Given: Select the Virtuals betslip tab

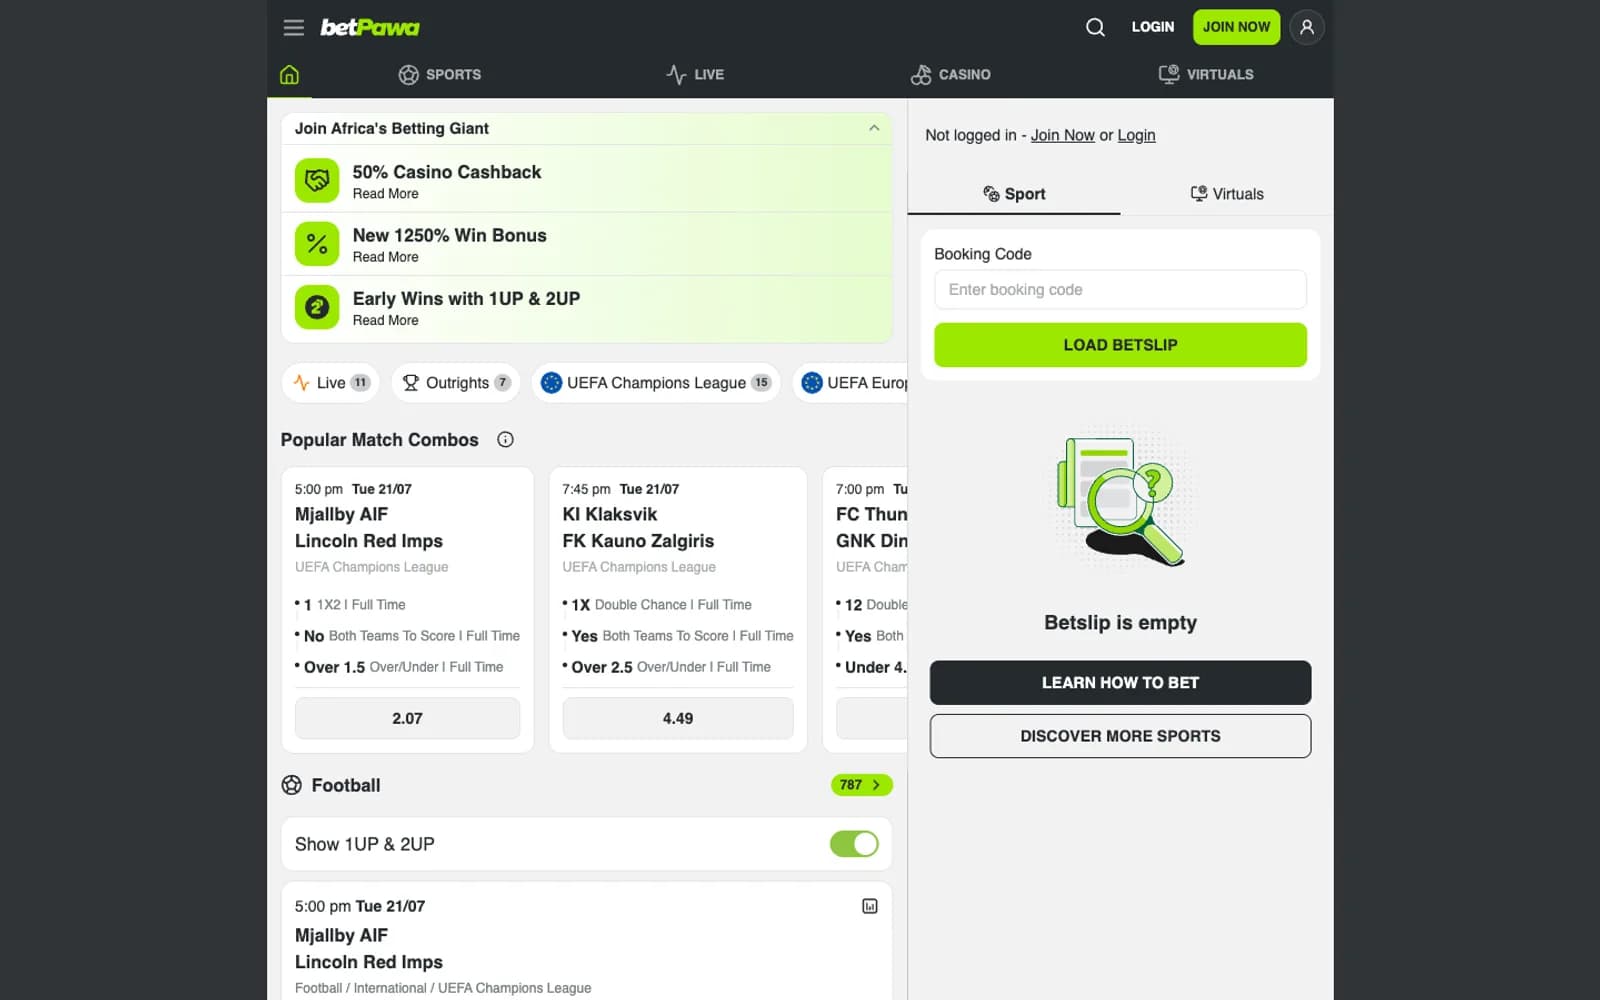Looking at the screenshot, I should coord(1227,194).
